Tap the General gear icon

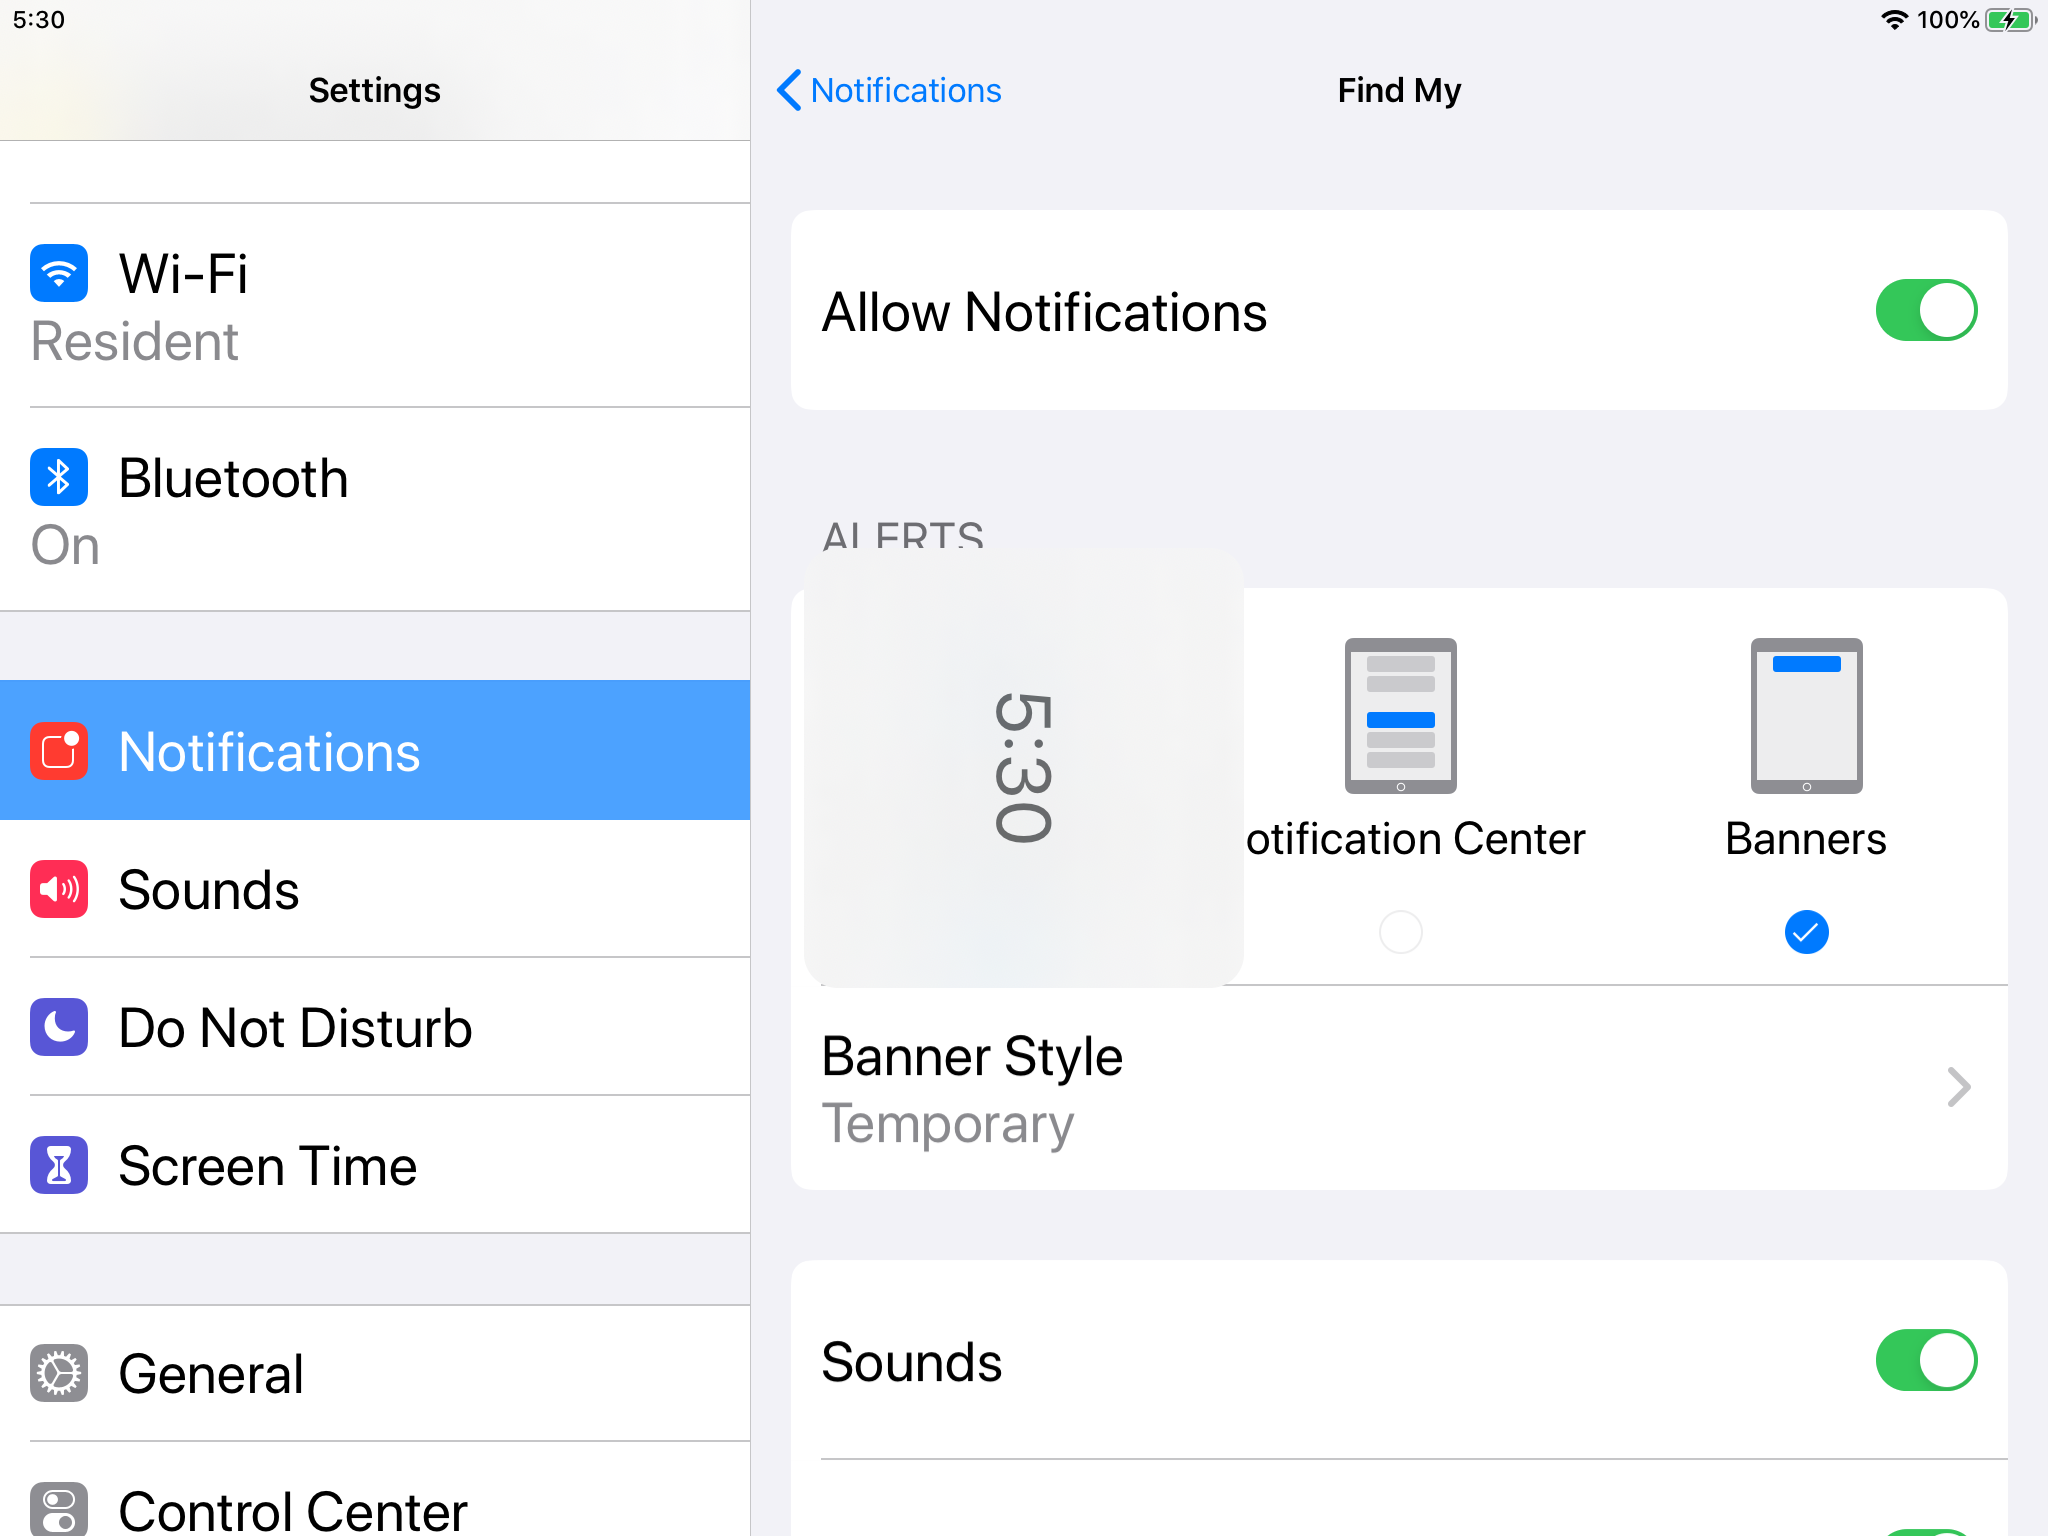[x=59, y=1373]
